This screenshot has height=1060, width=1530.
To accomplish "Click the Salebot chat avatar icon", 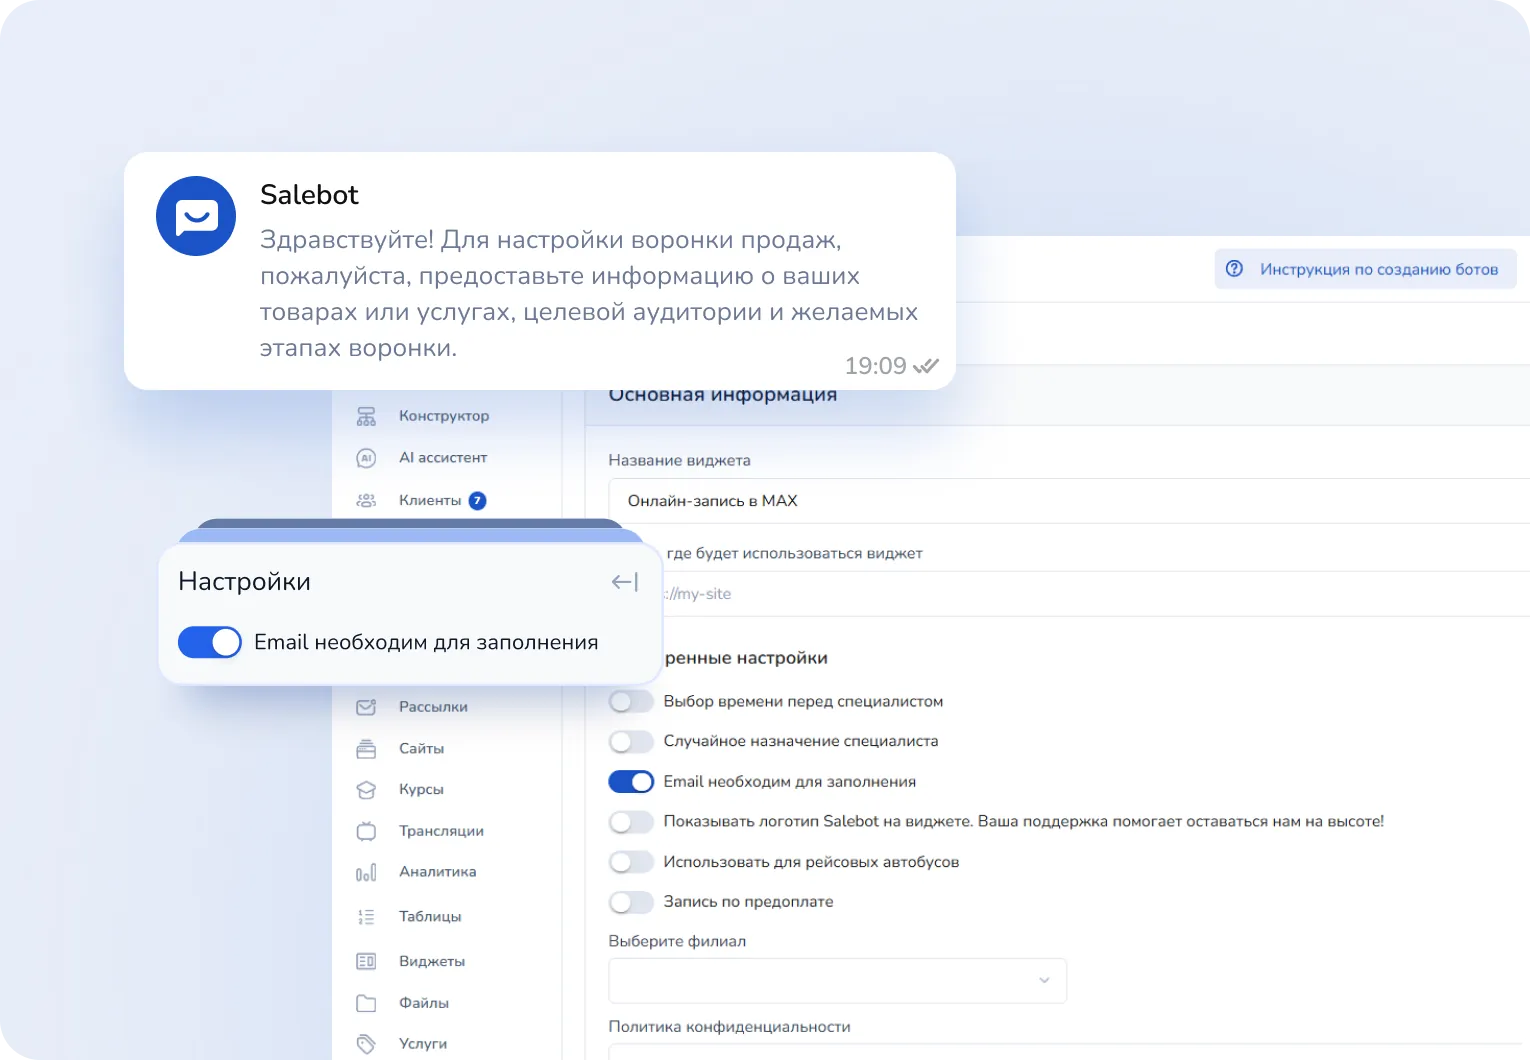I will tap(196, 216).
